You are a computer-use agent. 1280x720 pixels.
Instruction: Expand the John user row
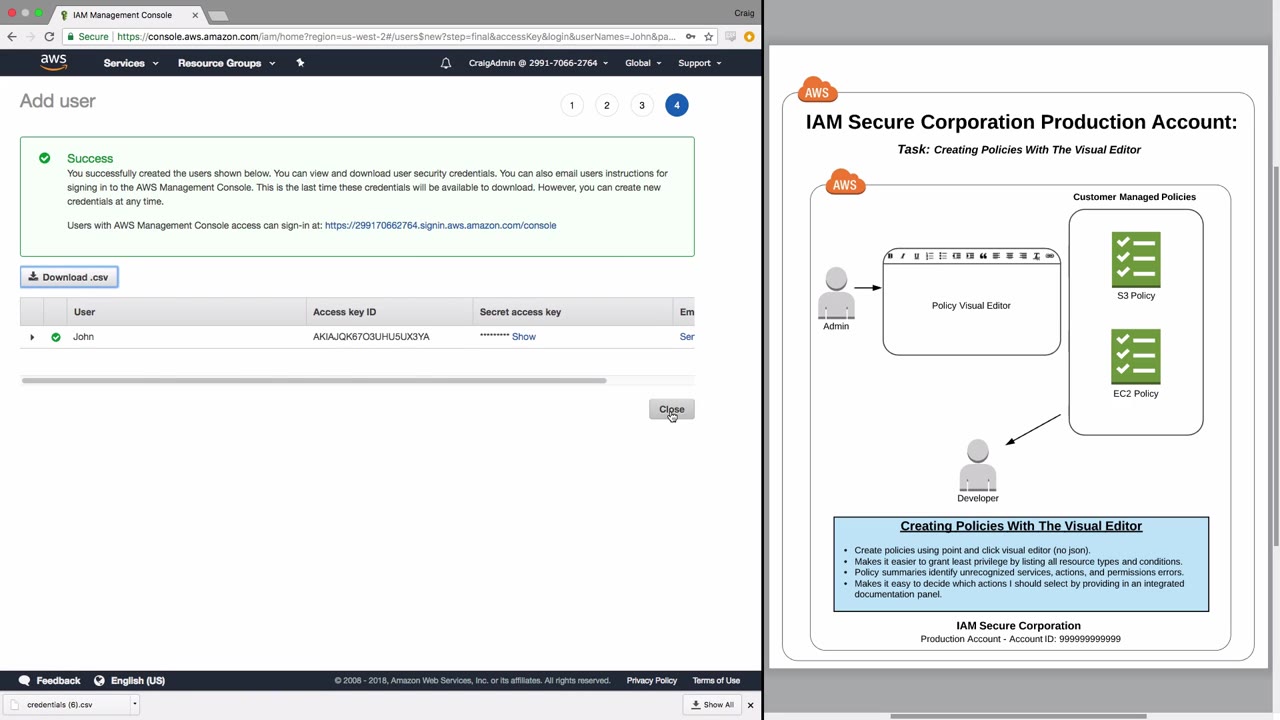[x=32, y=337]
